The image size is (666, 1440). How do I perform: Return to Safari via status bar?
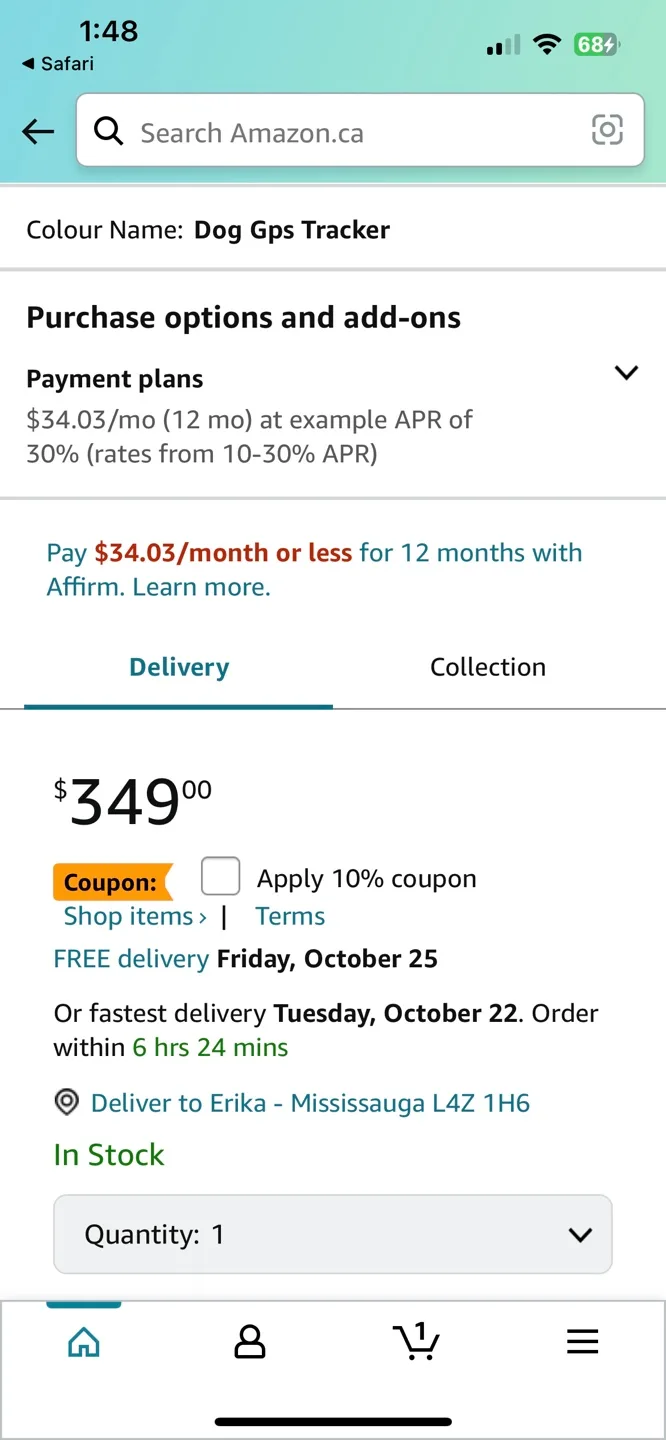click(x=58, y=63)
